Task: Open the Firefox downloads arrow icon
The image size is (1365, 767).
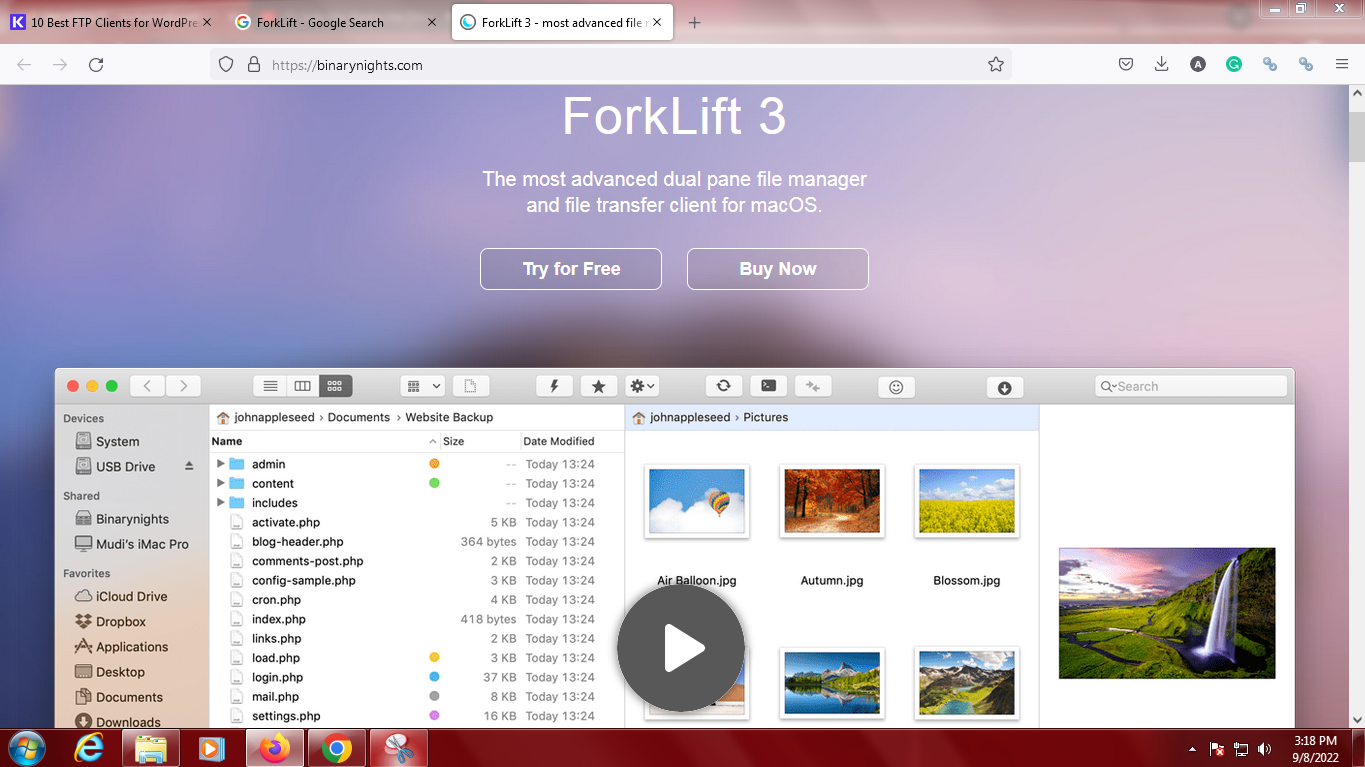Action: coord(1161,64)
